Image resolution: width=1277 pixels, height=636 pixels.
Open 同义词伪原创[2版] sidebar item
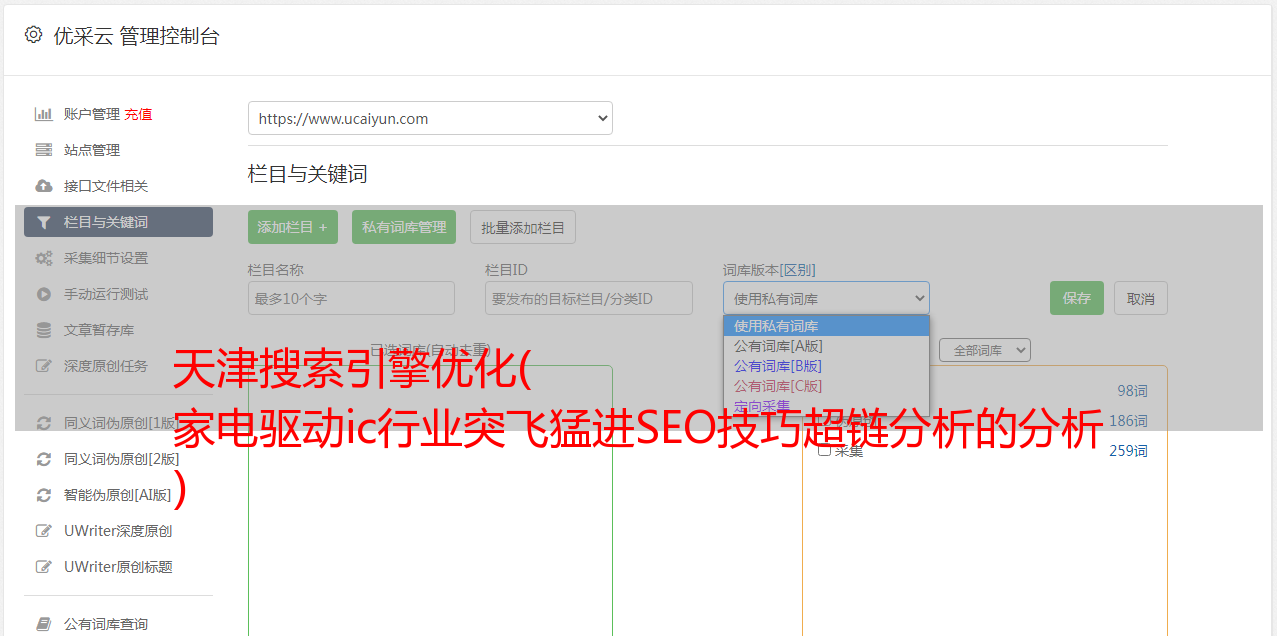(x=122, y=459)
